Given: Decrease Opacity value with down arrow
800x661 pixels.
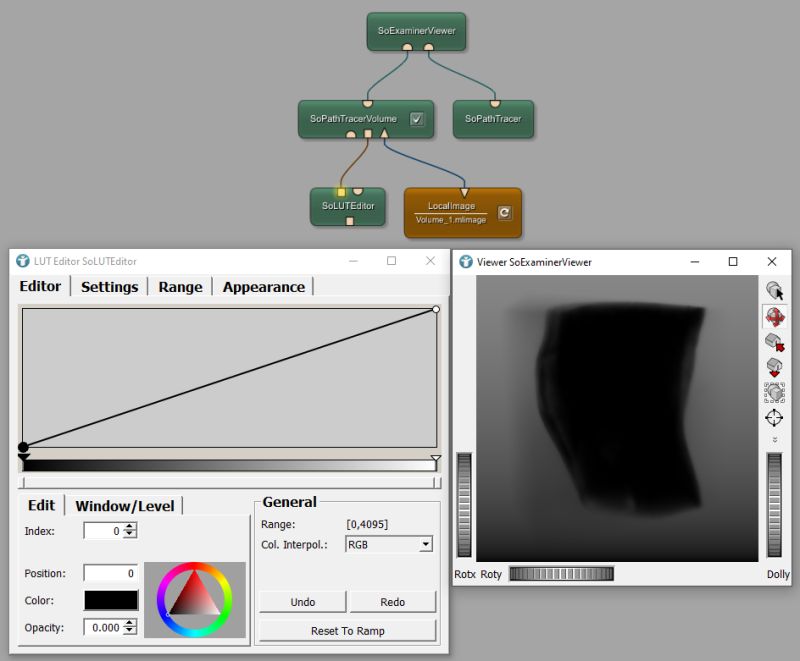Looking at the screenshot, I should click(x=131, y=630).
